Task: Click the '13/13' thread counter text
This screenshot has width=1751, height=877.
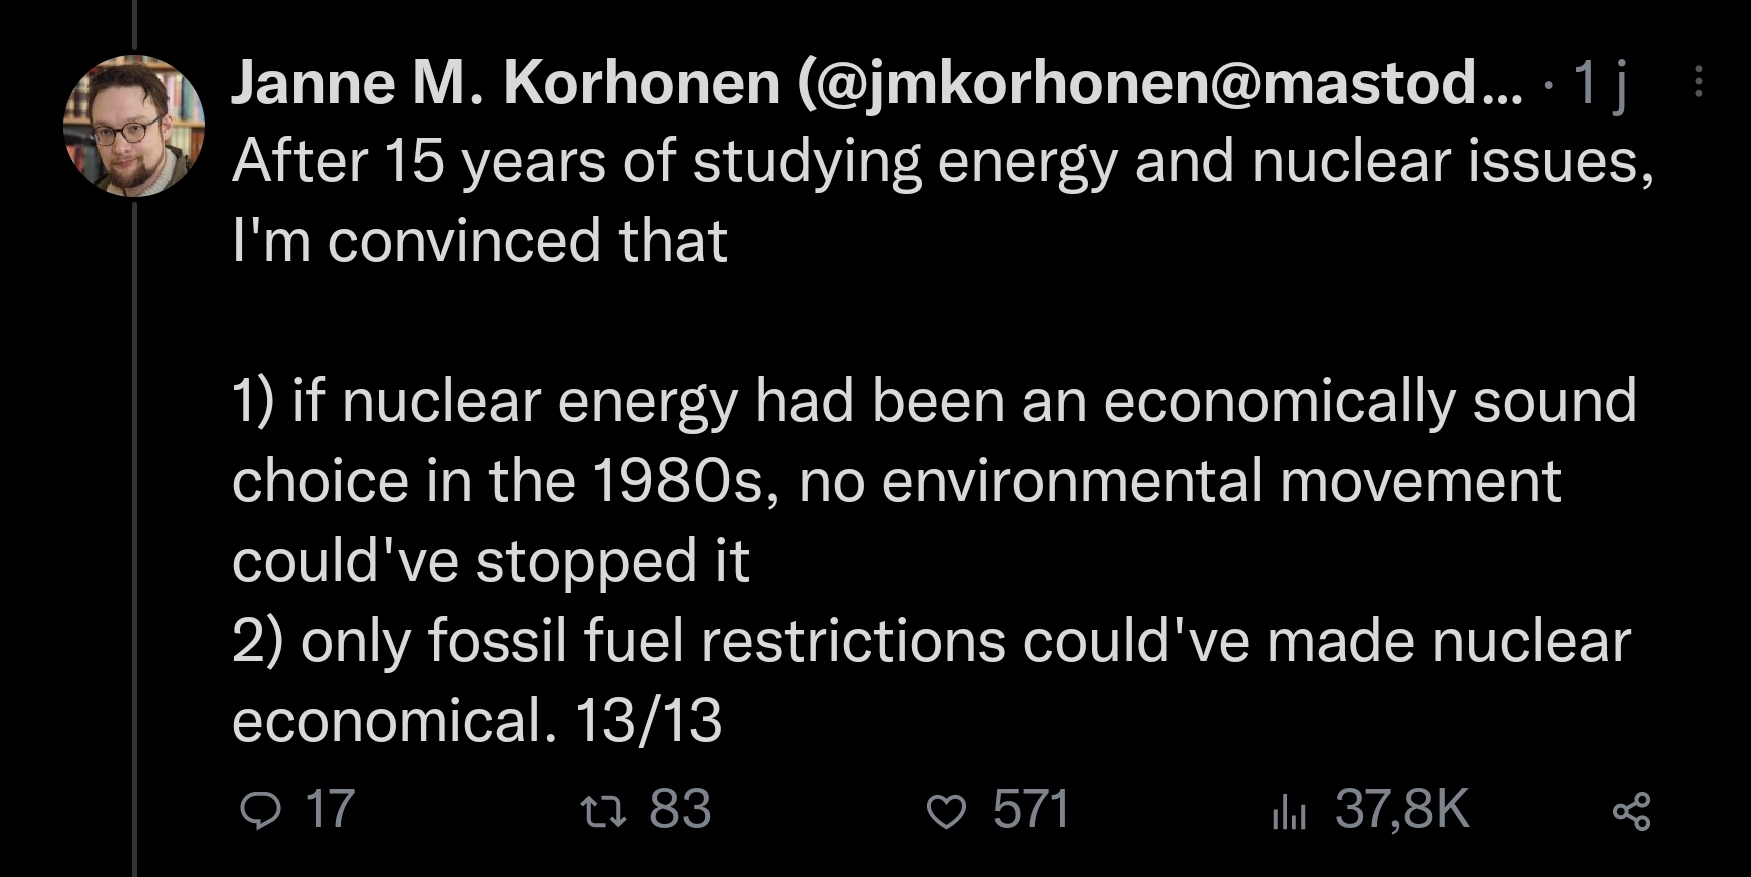Action: pyautogui.click(x=648, y=720)
